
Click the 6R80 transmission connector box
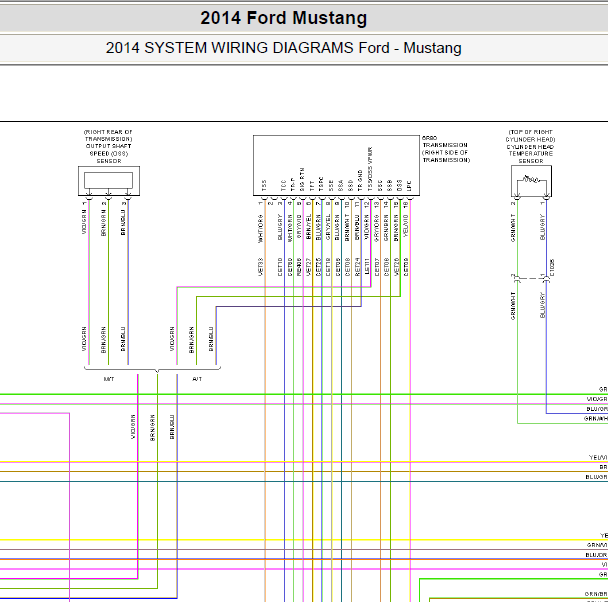[x=336, y=166]
